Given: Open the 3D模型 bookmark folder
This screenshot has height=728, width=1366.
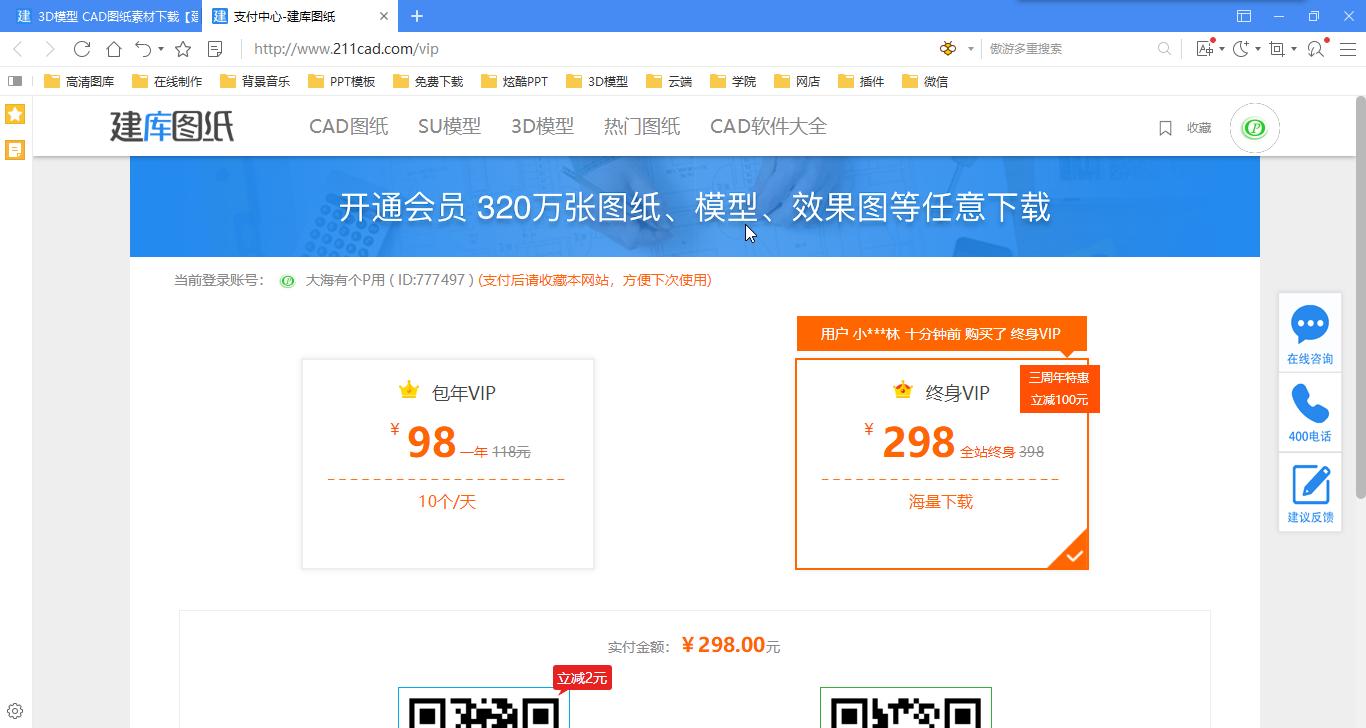Looking at the screenshot, I should click(597, 81).
